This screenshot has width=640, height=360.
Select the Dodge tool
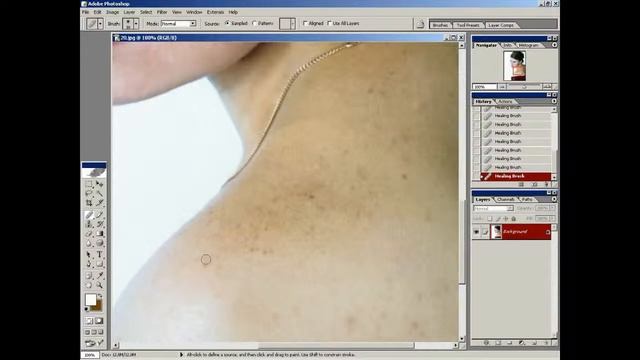pyautogui.click(x=99, y=243)
